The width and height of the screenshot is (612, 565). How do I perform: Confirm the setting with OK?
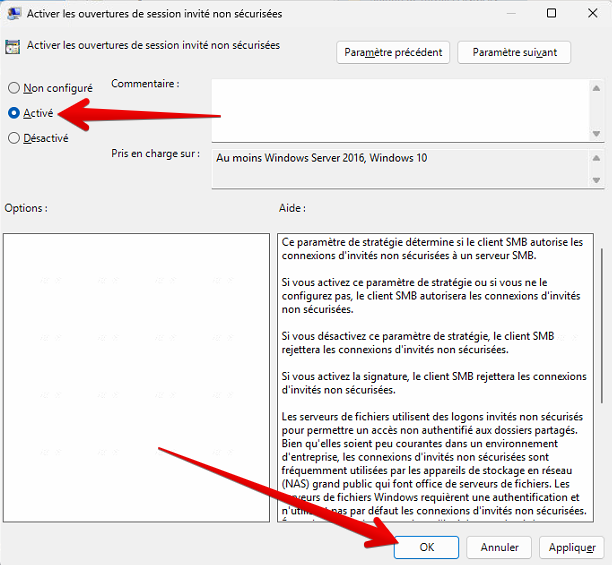[x=426, y=547]
